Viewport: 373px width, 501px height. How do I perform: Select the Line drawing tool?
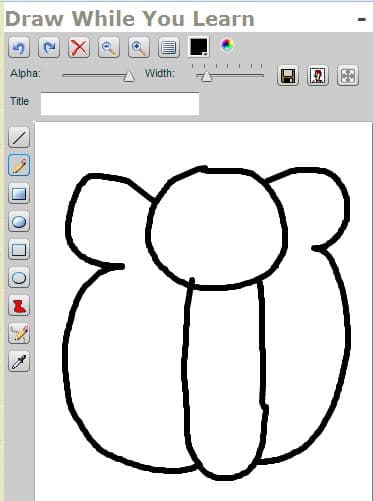19,137
